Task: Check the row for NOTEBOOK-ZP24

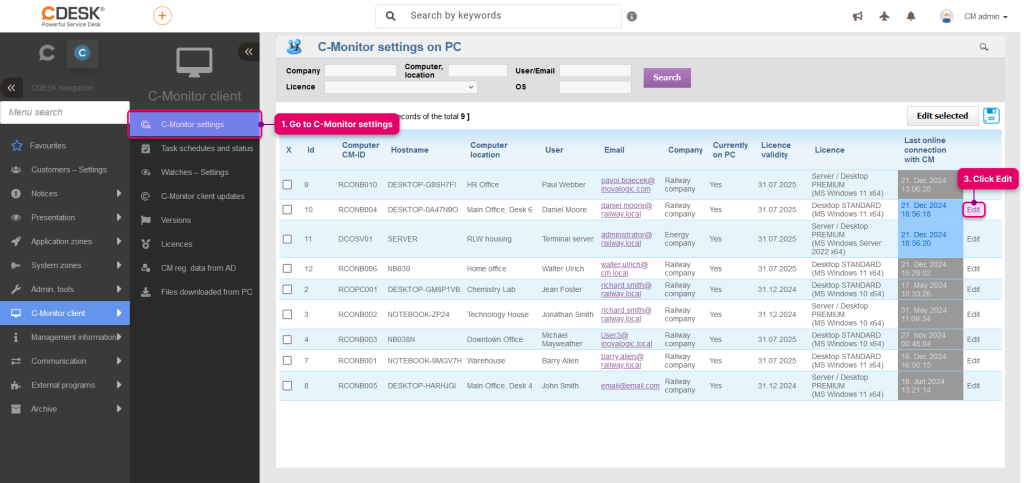Action: coord(287,314)
